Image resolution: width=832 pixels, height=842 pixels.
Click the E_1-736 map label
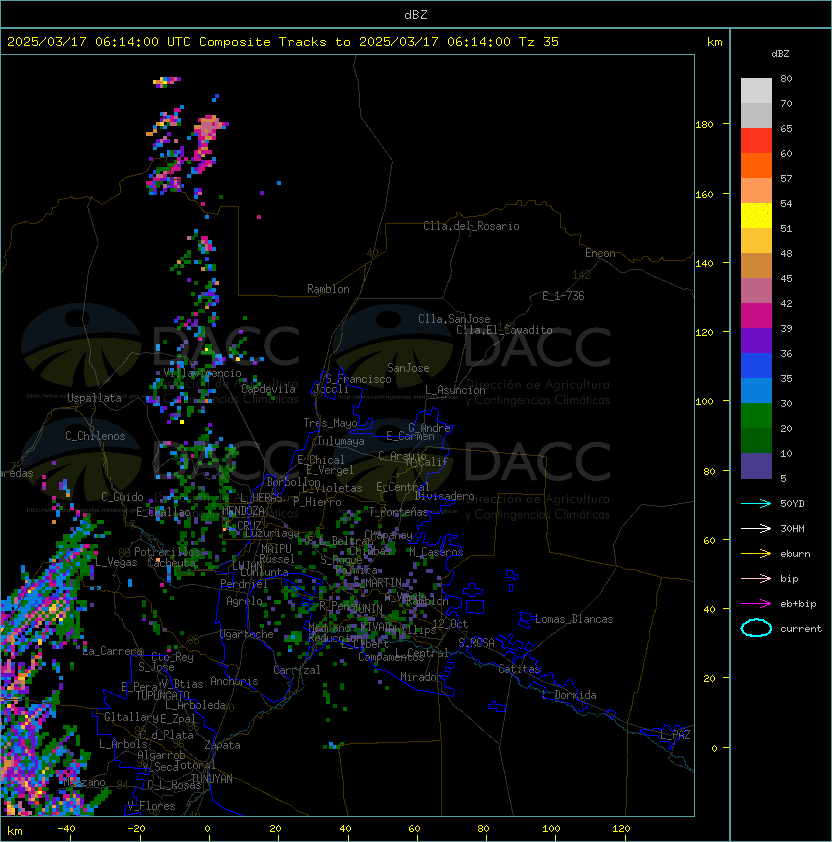(563, 296)
